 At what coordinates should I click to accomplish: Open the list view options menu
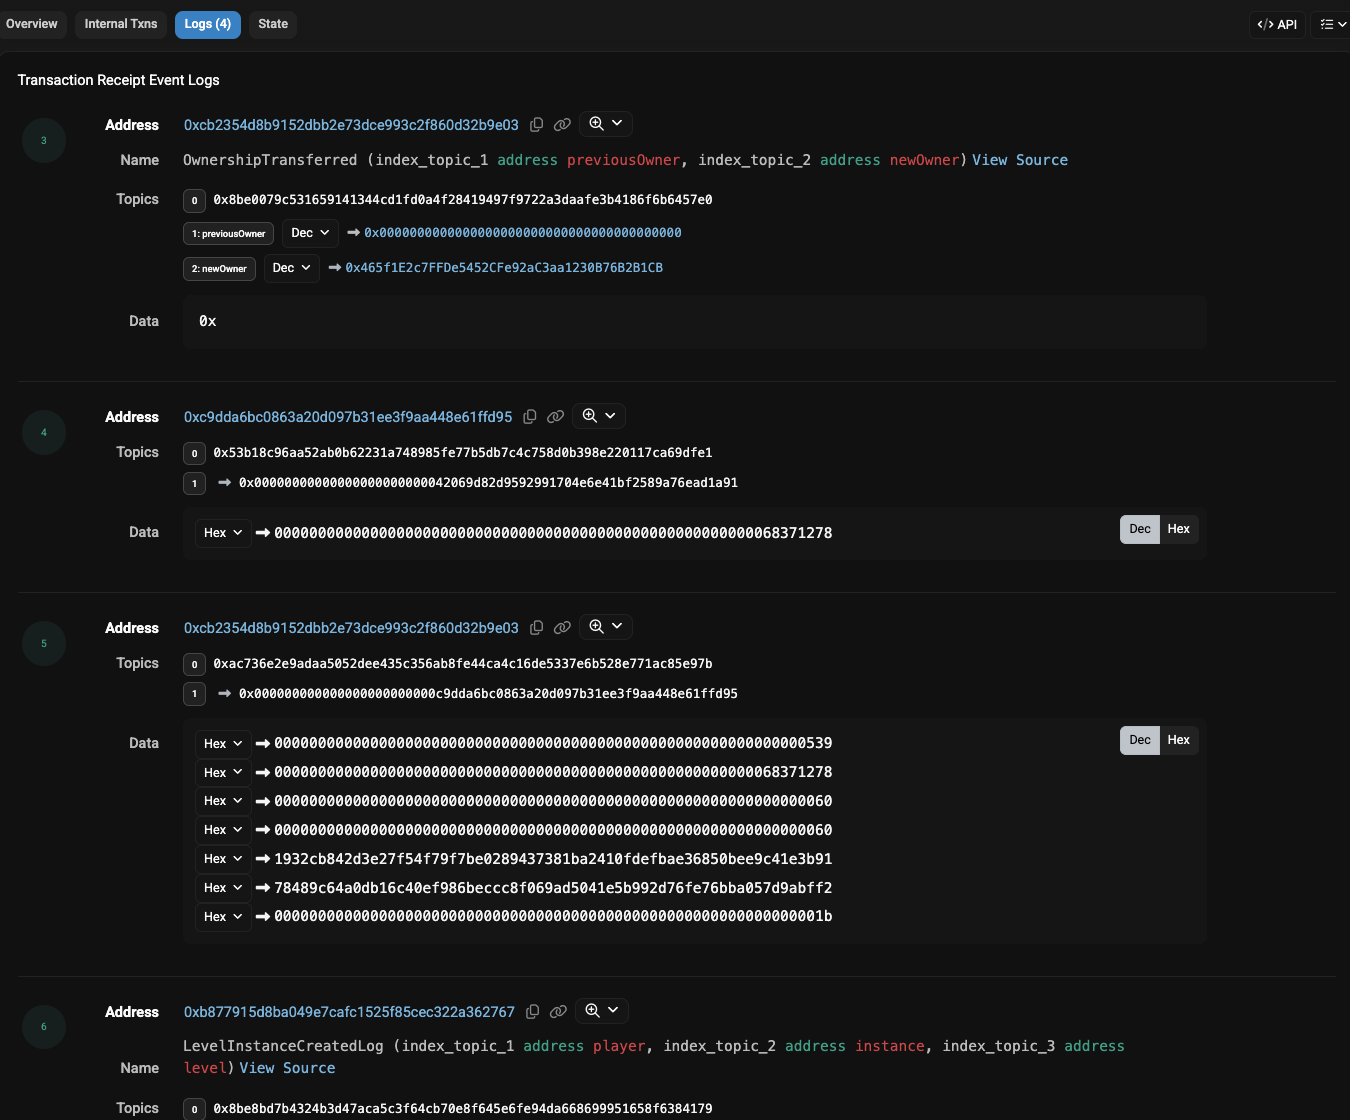tap(1331, 25)
